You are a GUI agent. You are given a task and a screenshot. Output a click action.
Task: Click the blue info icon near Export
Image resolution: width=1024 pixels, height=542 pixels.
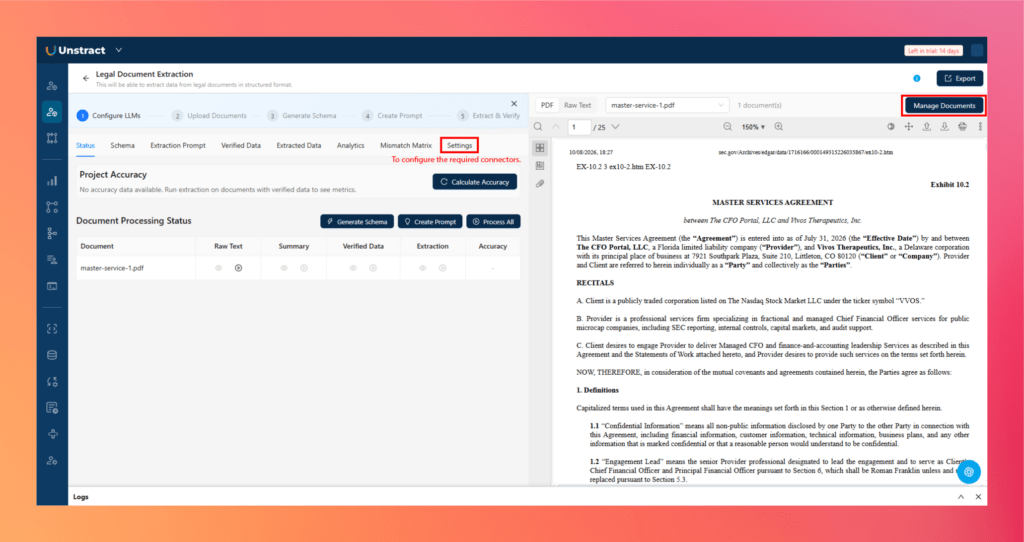pos(917,78)
